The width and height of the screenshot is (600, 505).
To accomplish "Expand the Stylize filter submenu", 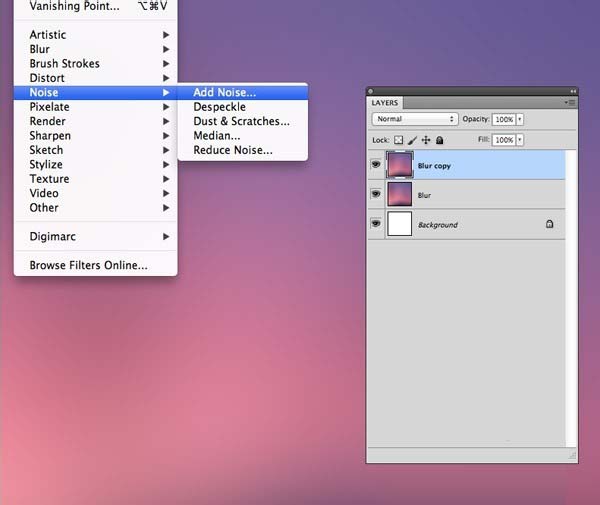I will (x=96, y=165).
